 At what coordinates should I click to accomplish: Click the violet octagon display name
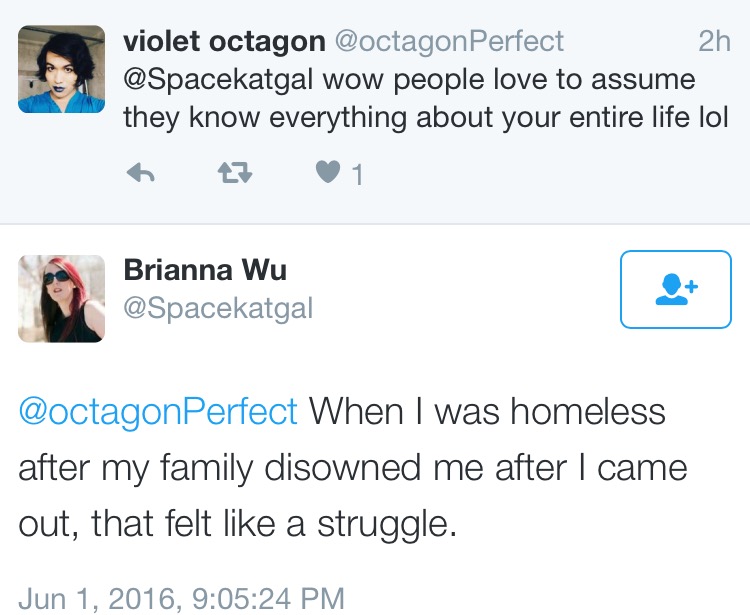(x=224, y=41)
